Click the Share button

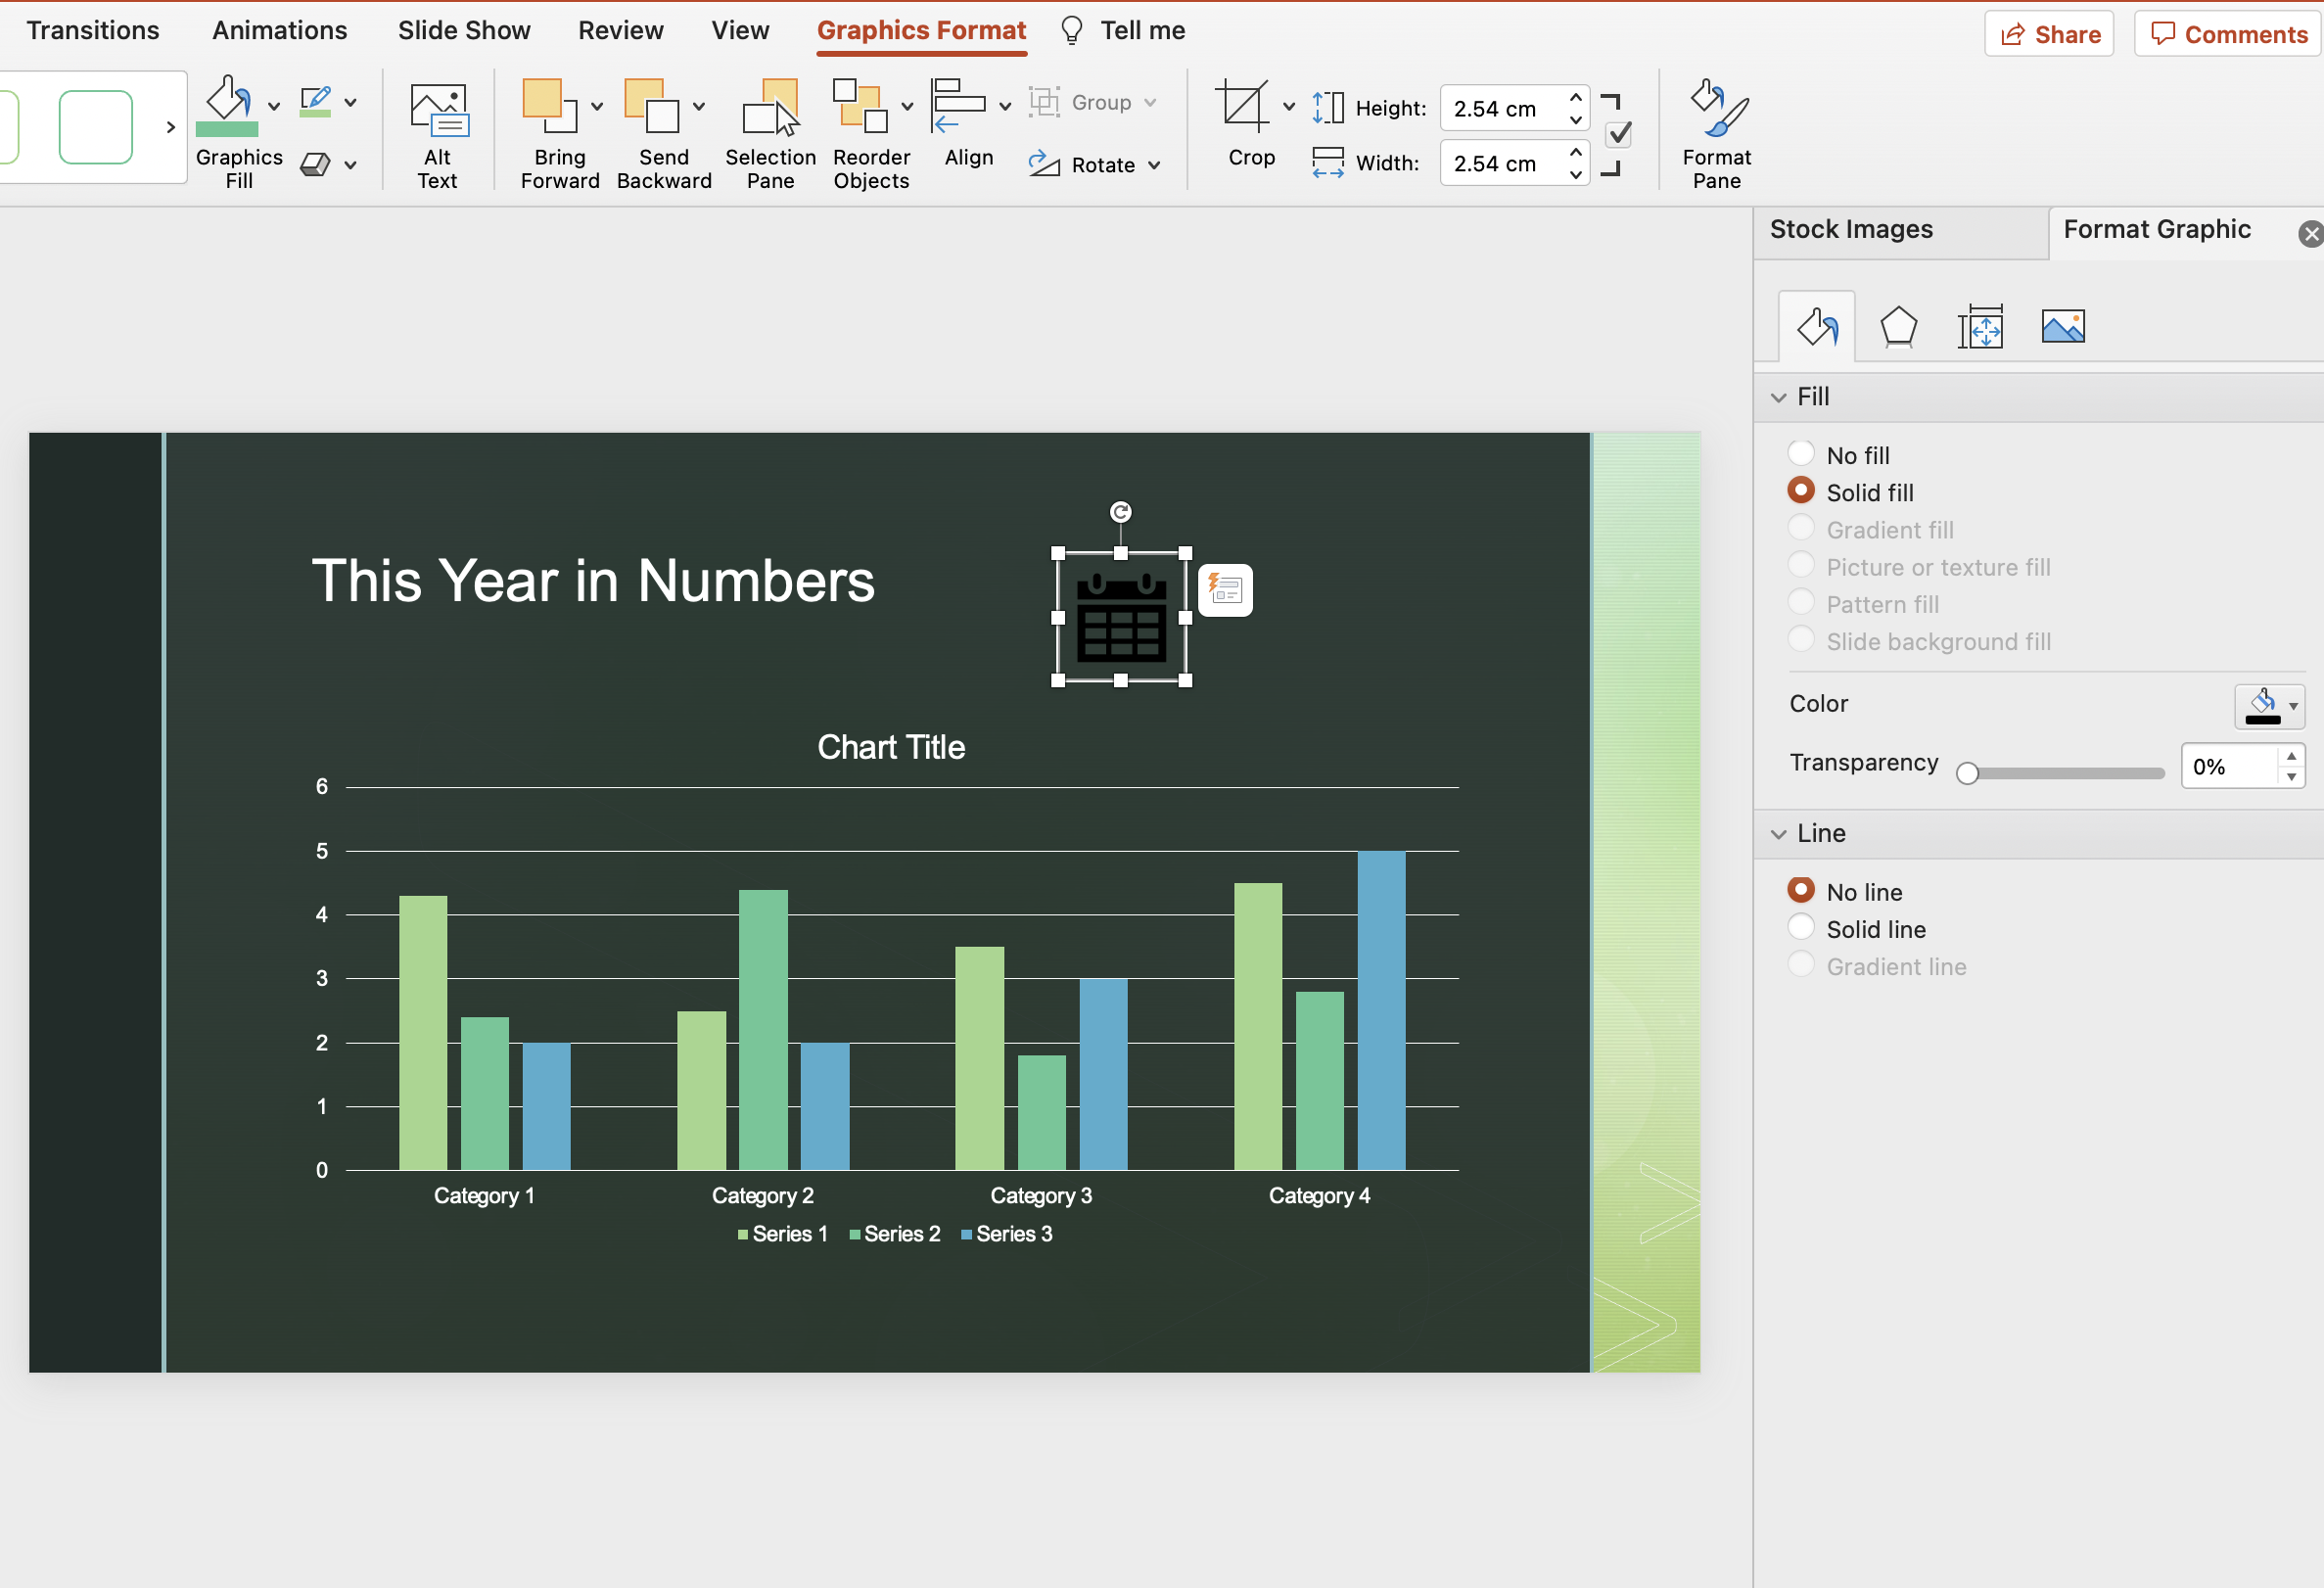pyautogui.click(x=2049, y=34)
